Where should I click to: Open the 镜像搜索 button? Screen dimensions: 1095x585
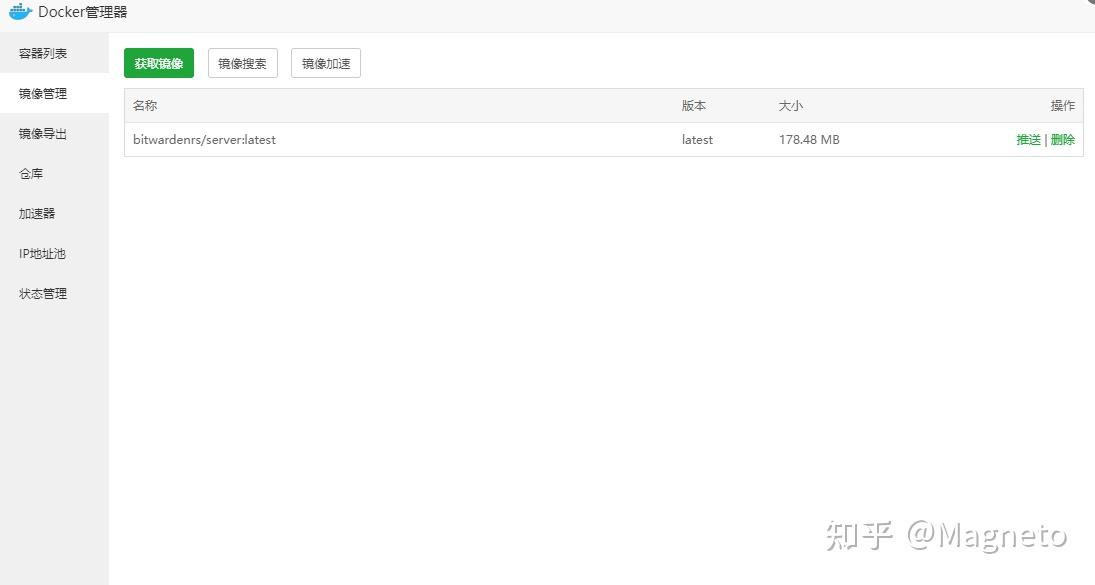coord(242,63)
